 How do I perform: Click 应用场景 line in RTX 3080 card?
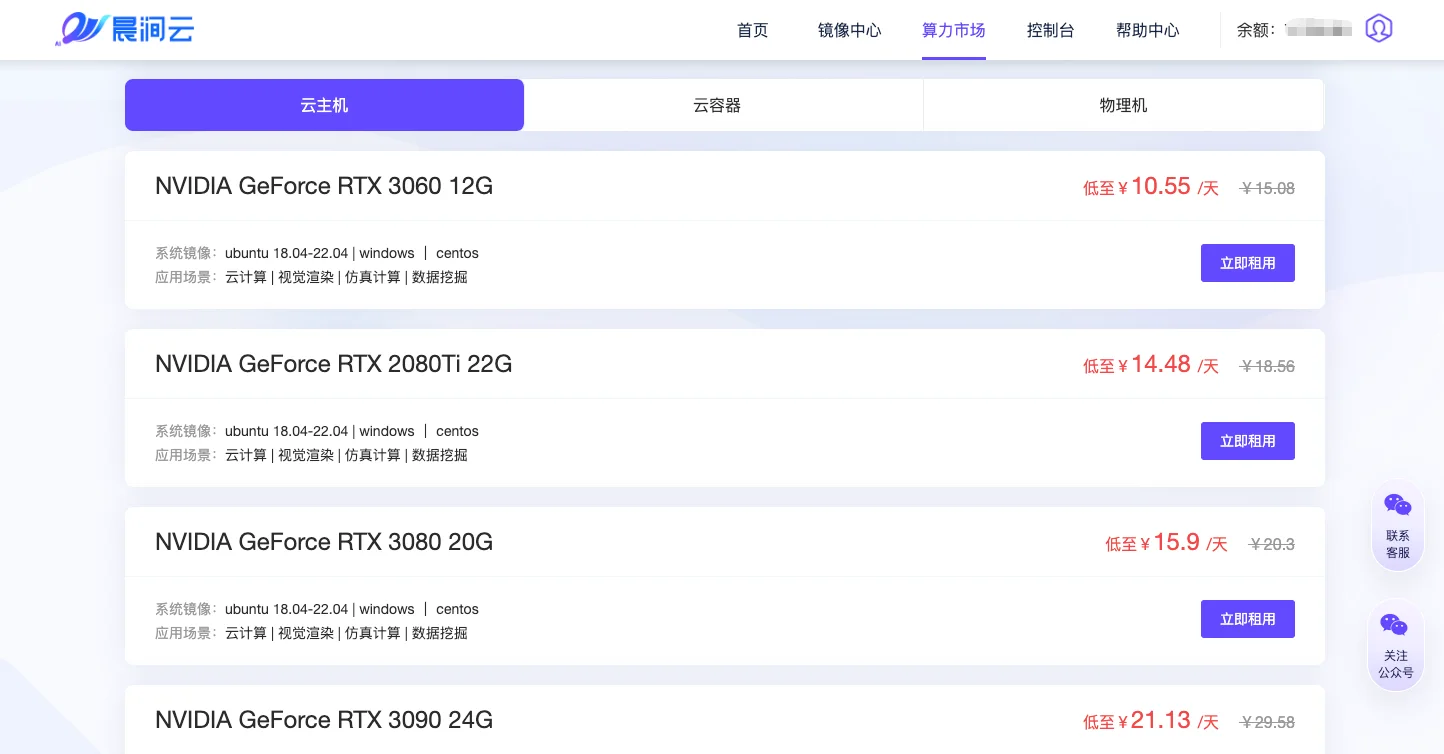point(311,633)
